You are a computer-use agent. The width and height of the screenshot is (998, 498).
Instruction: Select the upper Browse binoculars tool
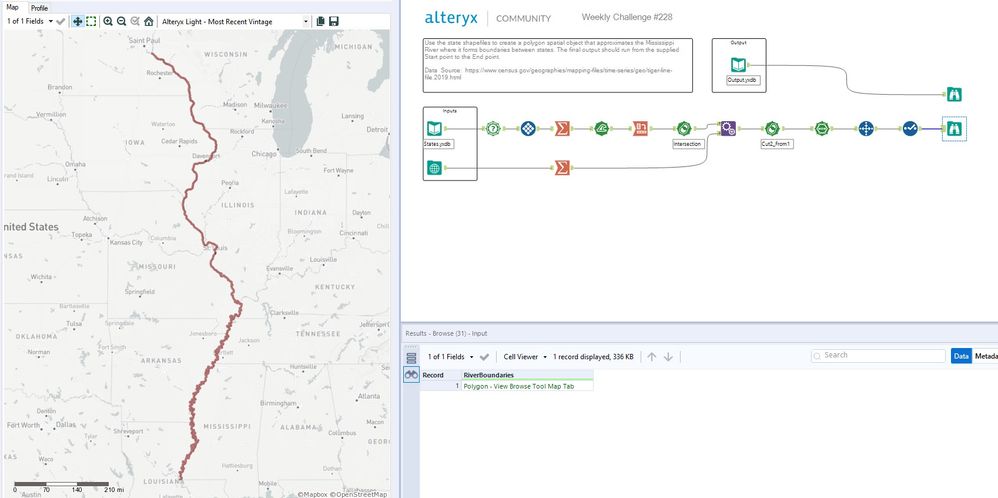(x=954, y=94)
